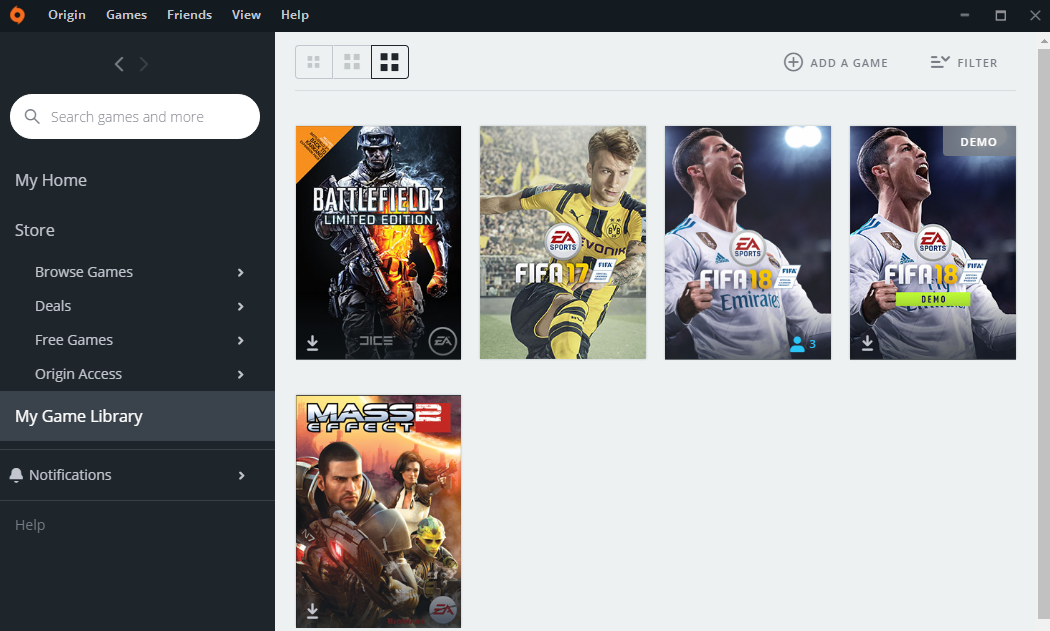Select the Battlefield 3 Limited Edition tile

click(378, 242)
